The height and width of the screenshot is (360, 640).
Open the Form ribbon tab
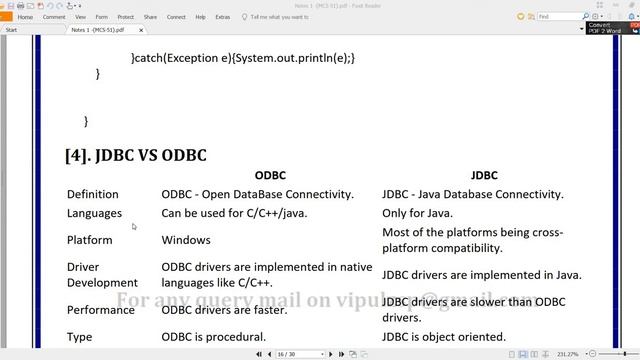coord(102,17)
